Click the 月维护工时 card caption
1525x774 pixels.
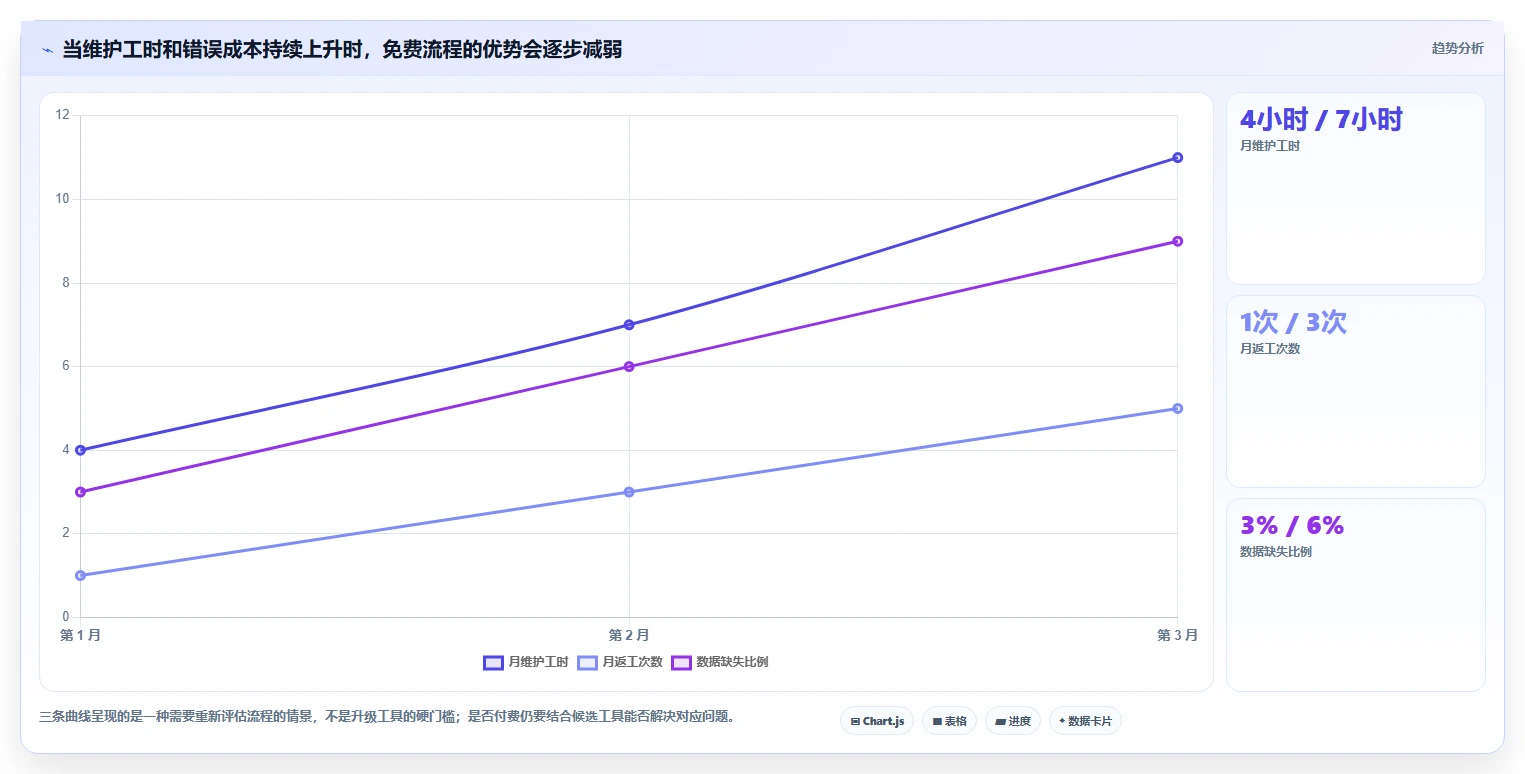pos(1270,146)
